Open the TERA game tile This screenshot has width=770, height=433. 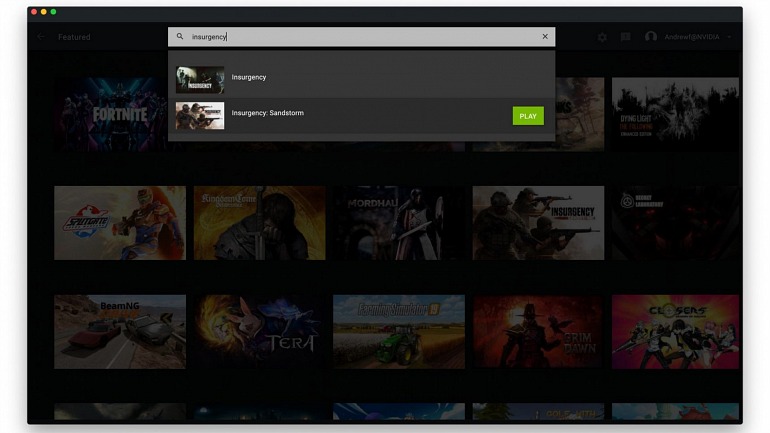[x=259, y=332]
